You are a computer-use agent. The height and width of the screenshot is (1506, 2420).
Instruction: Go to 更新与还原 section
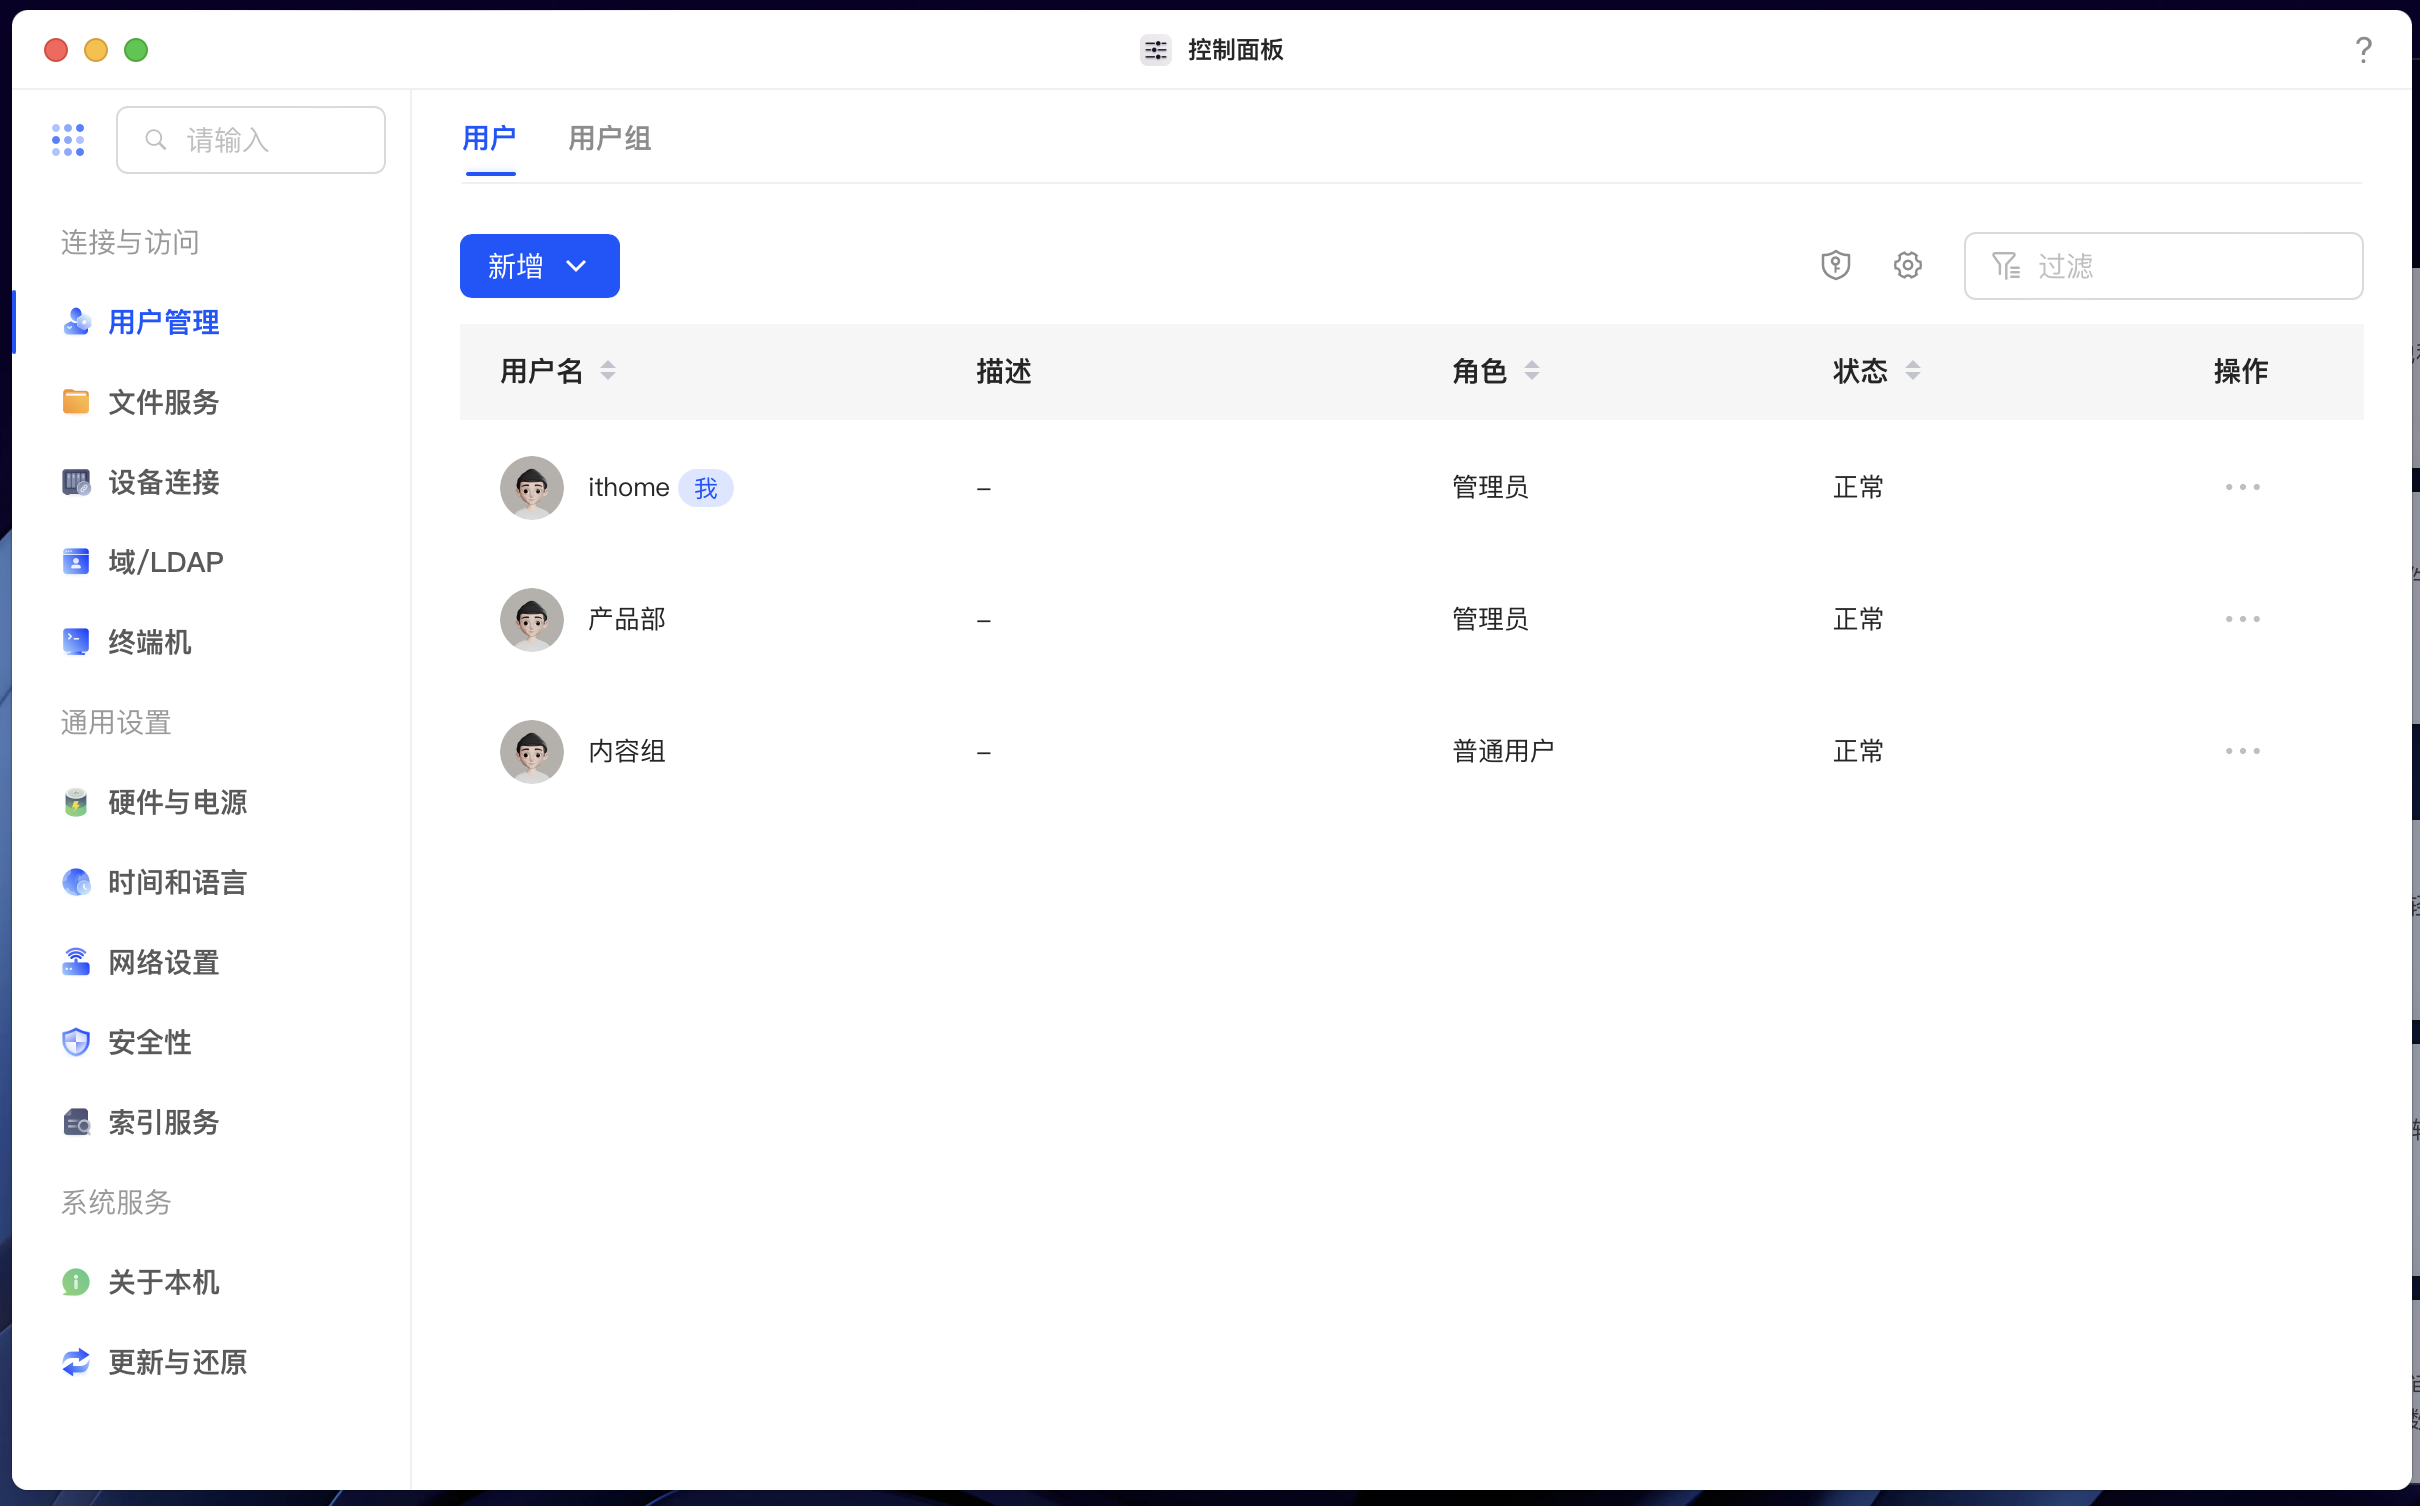(x=177, y=1362)
